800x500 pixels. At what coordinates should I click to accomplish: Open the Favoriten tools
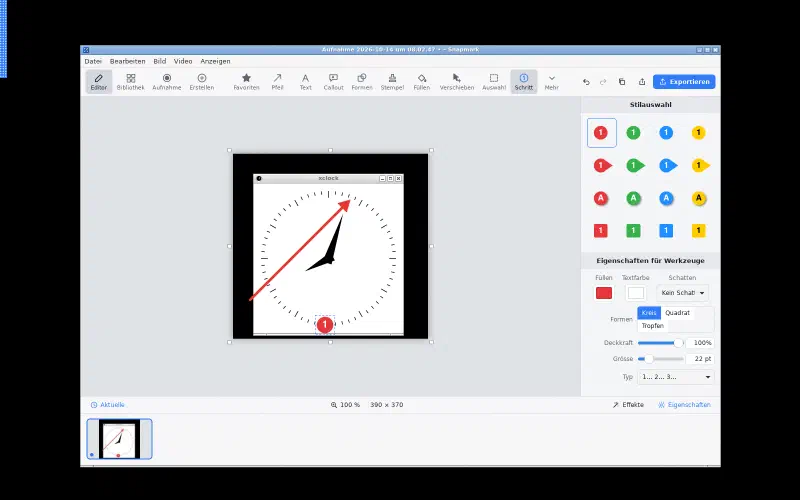click(x=246, y=82)
